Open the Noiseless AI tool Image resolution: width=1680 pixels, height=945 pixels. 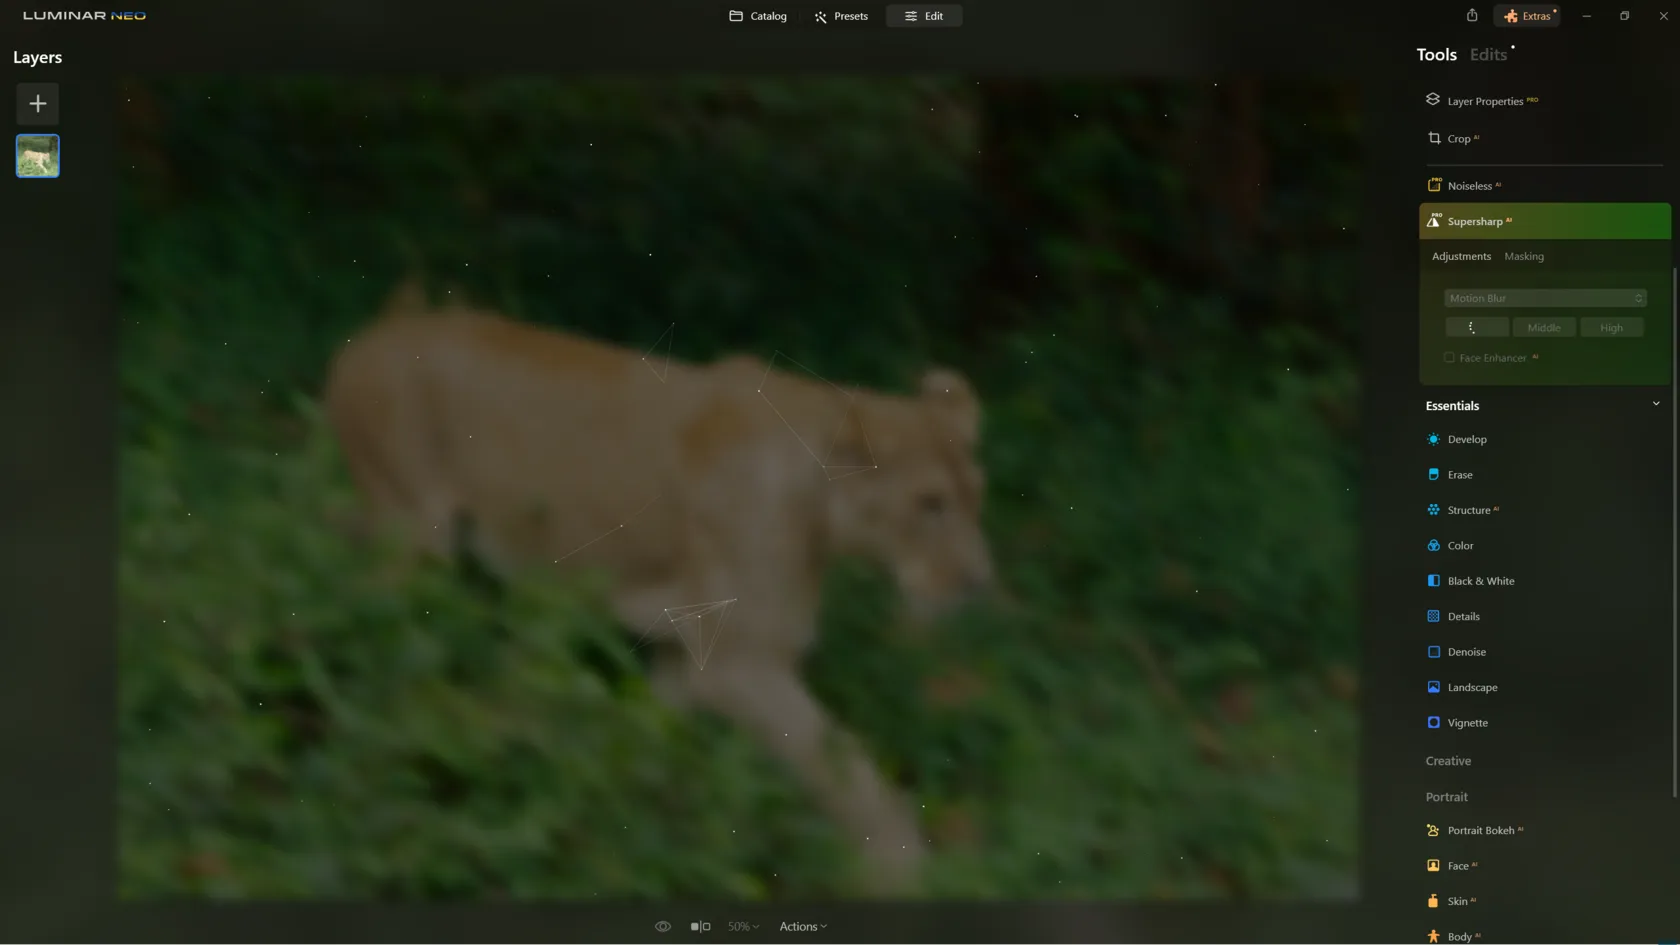(1469, 186)
